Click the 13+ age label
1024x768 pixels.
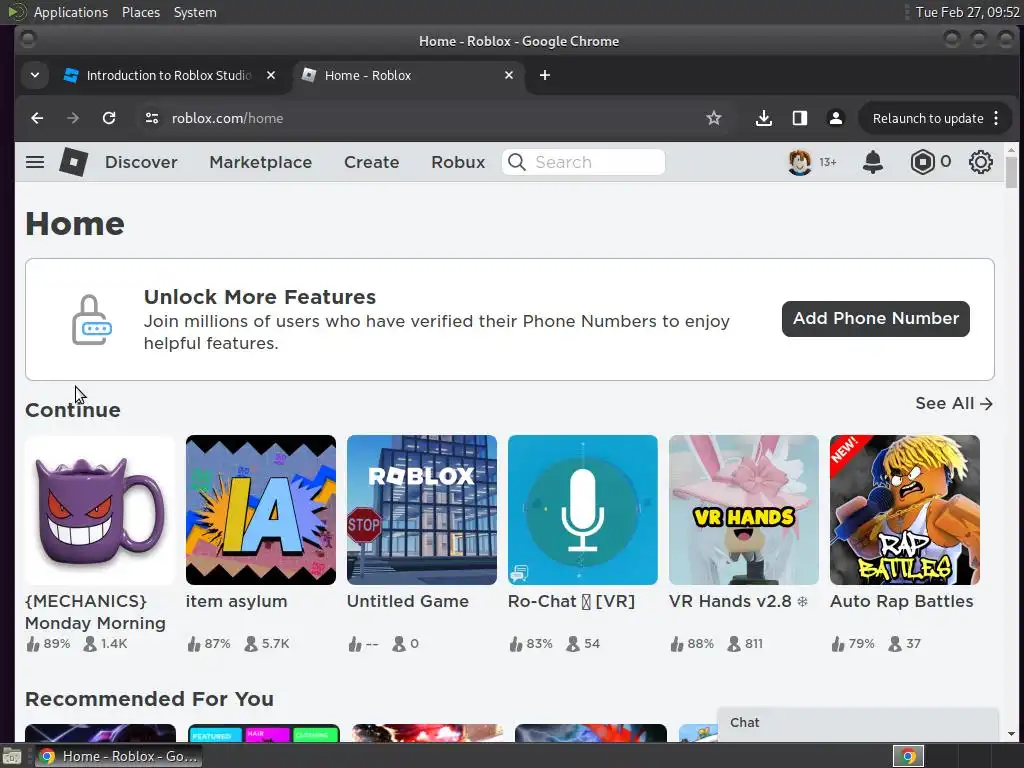828,162
